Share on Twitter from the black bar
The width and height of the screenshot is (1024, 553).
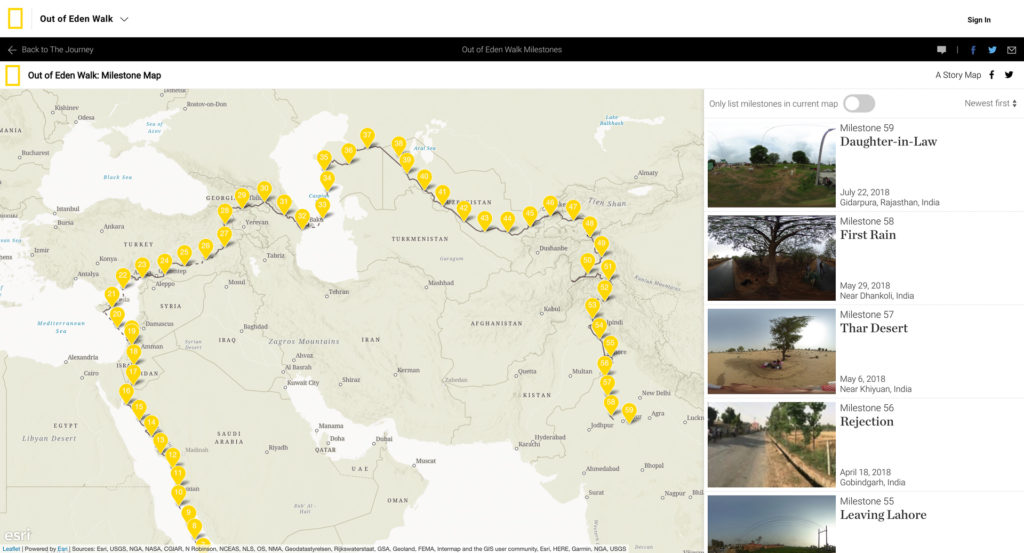point(992,50)
